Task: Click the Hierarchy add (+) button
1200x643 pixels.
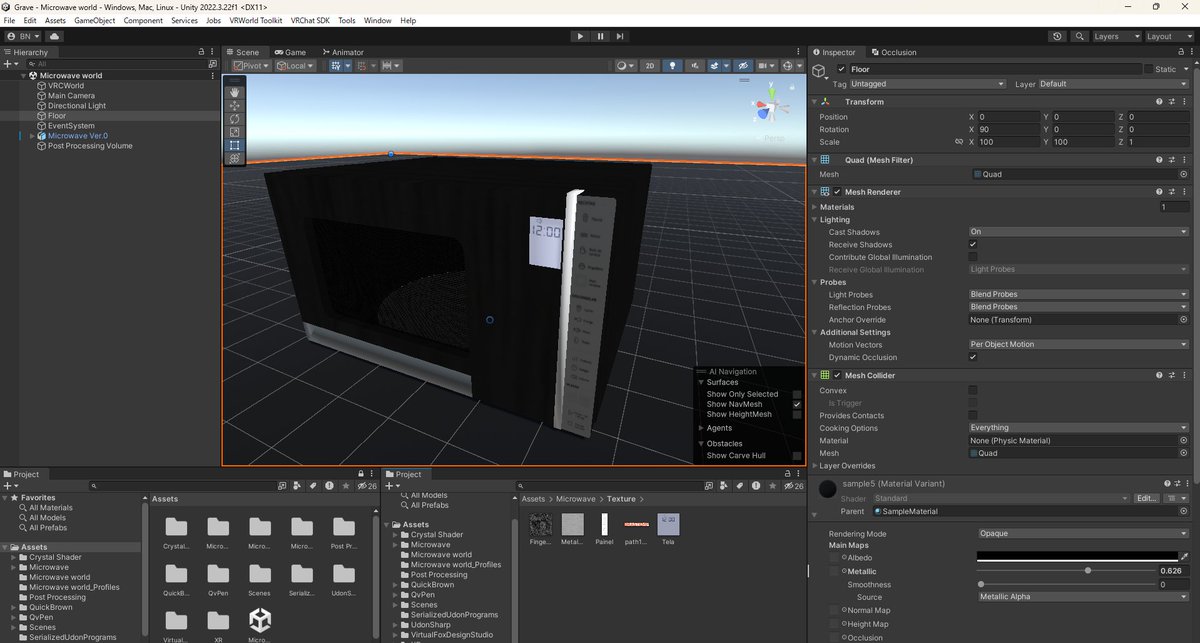Action: pos(10,63)
